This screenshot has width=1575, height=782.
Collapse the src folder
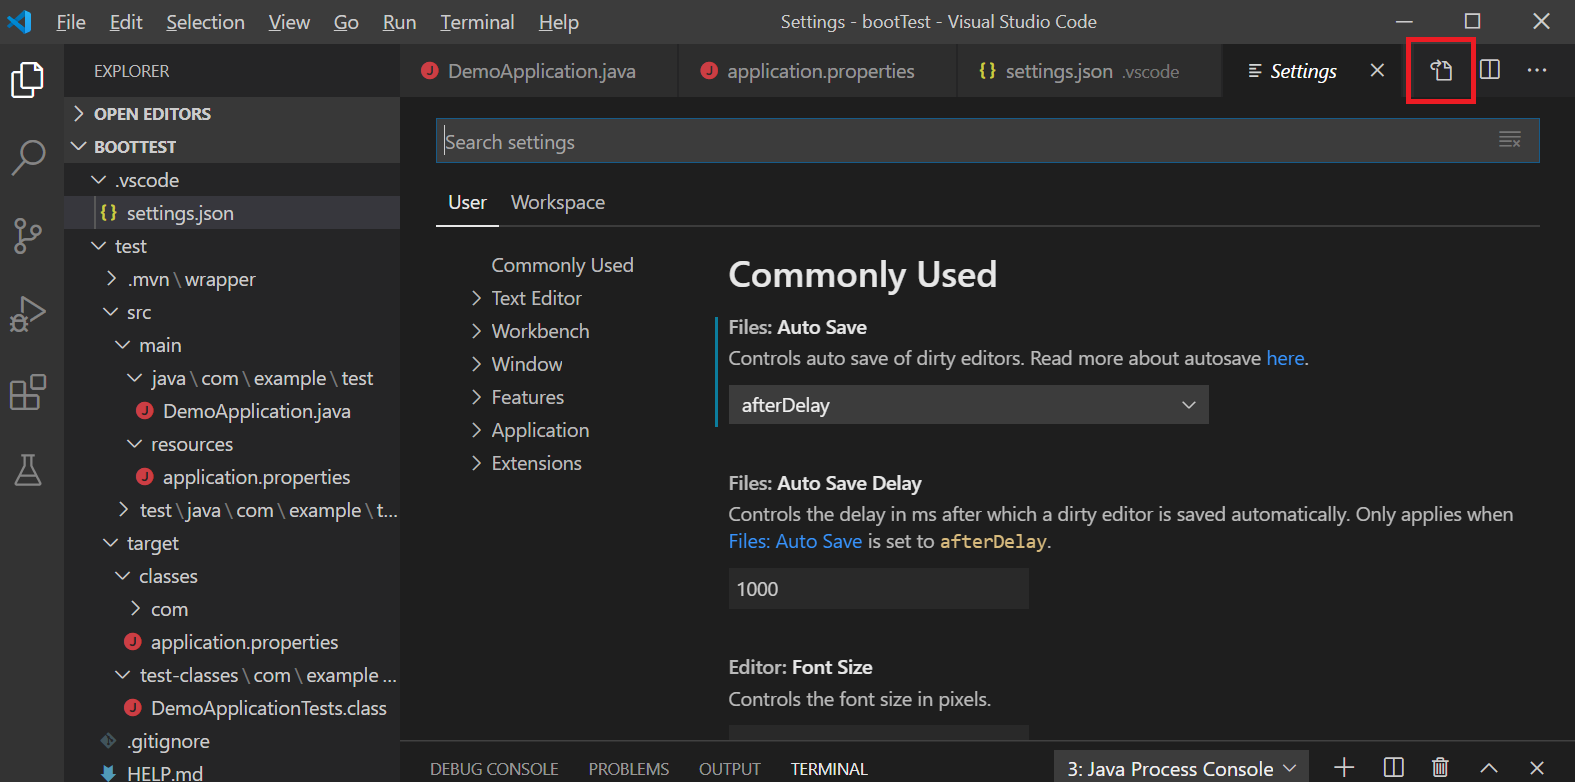pos(232,312)
